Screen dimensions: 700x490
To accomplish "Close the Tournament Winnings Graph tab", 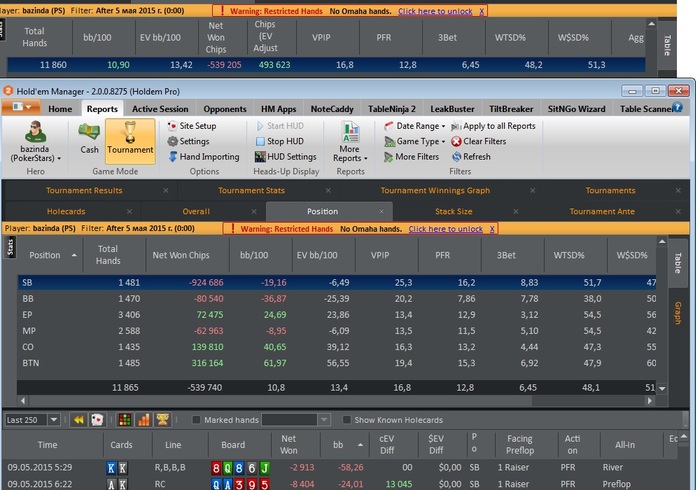I will click(x=532, y=191).
